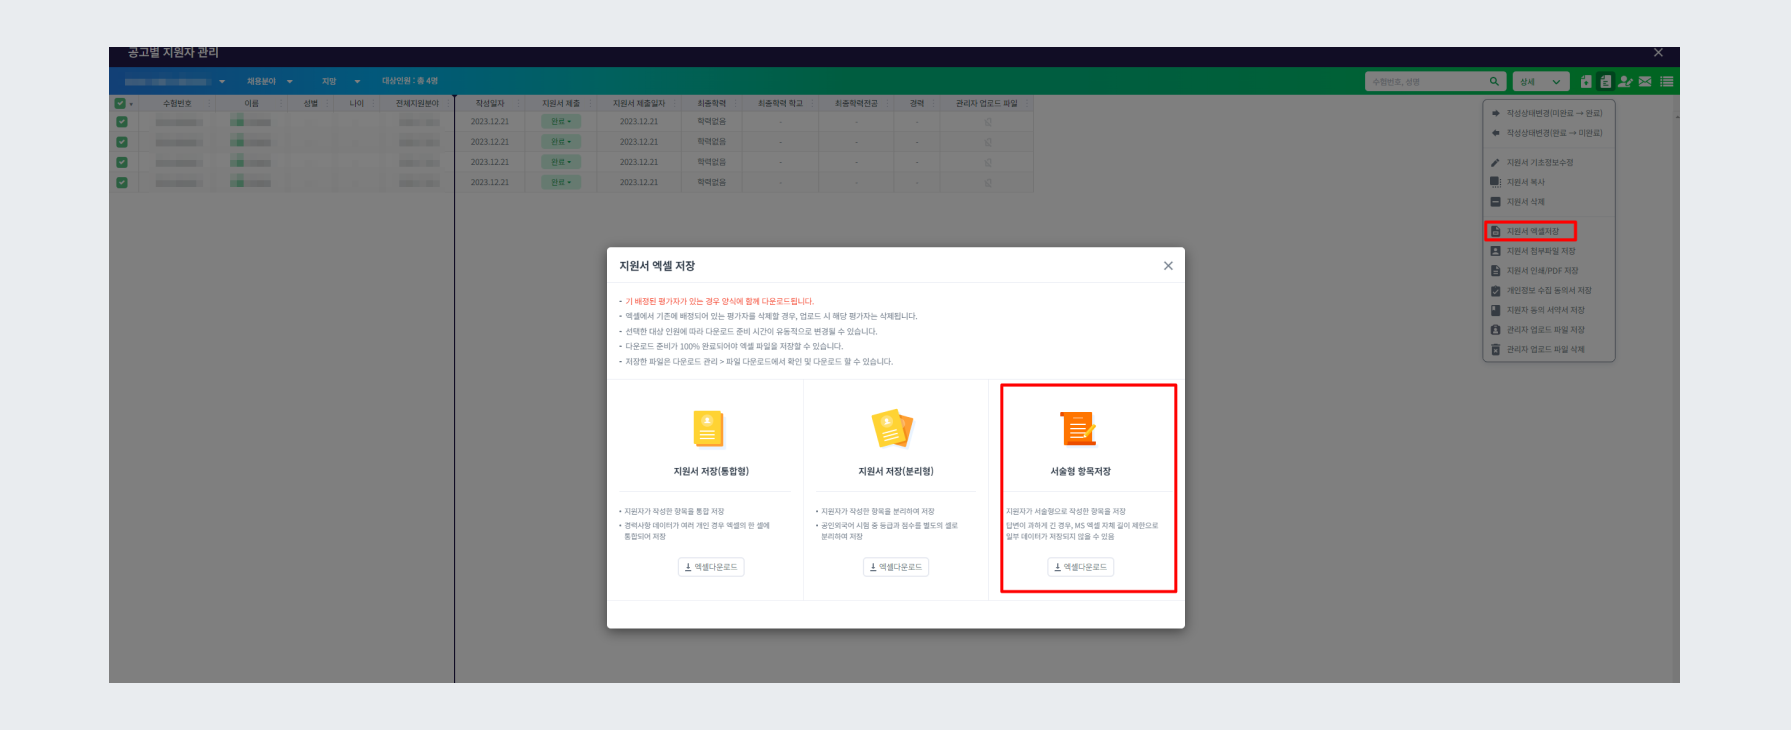Click the document menu icon in green toolbar
This screenshot has width=1791, height=730.
tap(1605, 82)
